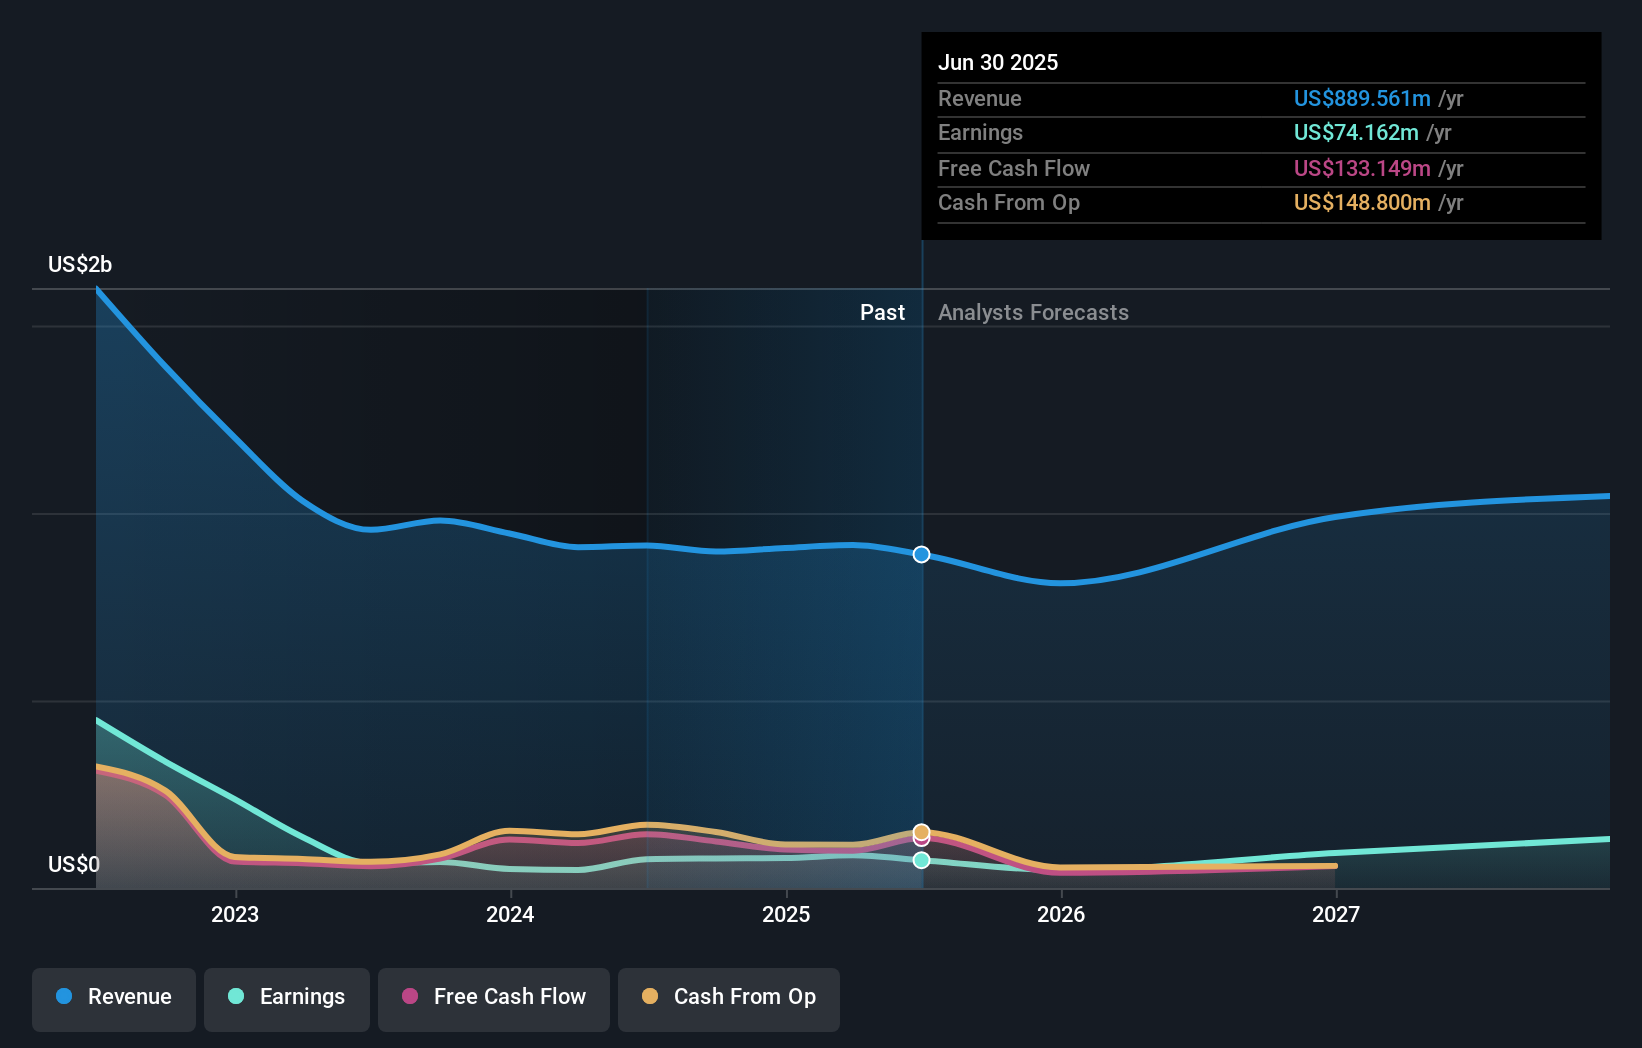
Task: Open the Jun 30 2025 tooltip header
Action: click(x=998, y=62)
